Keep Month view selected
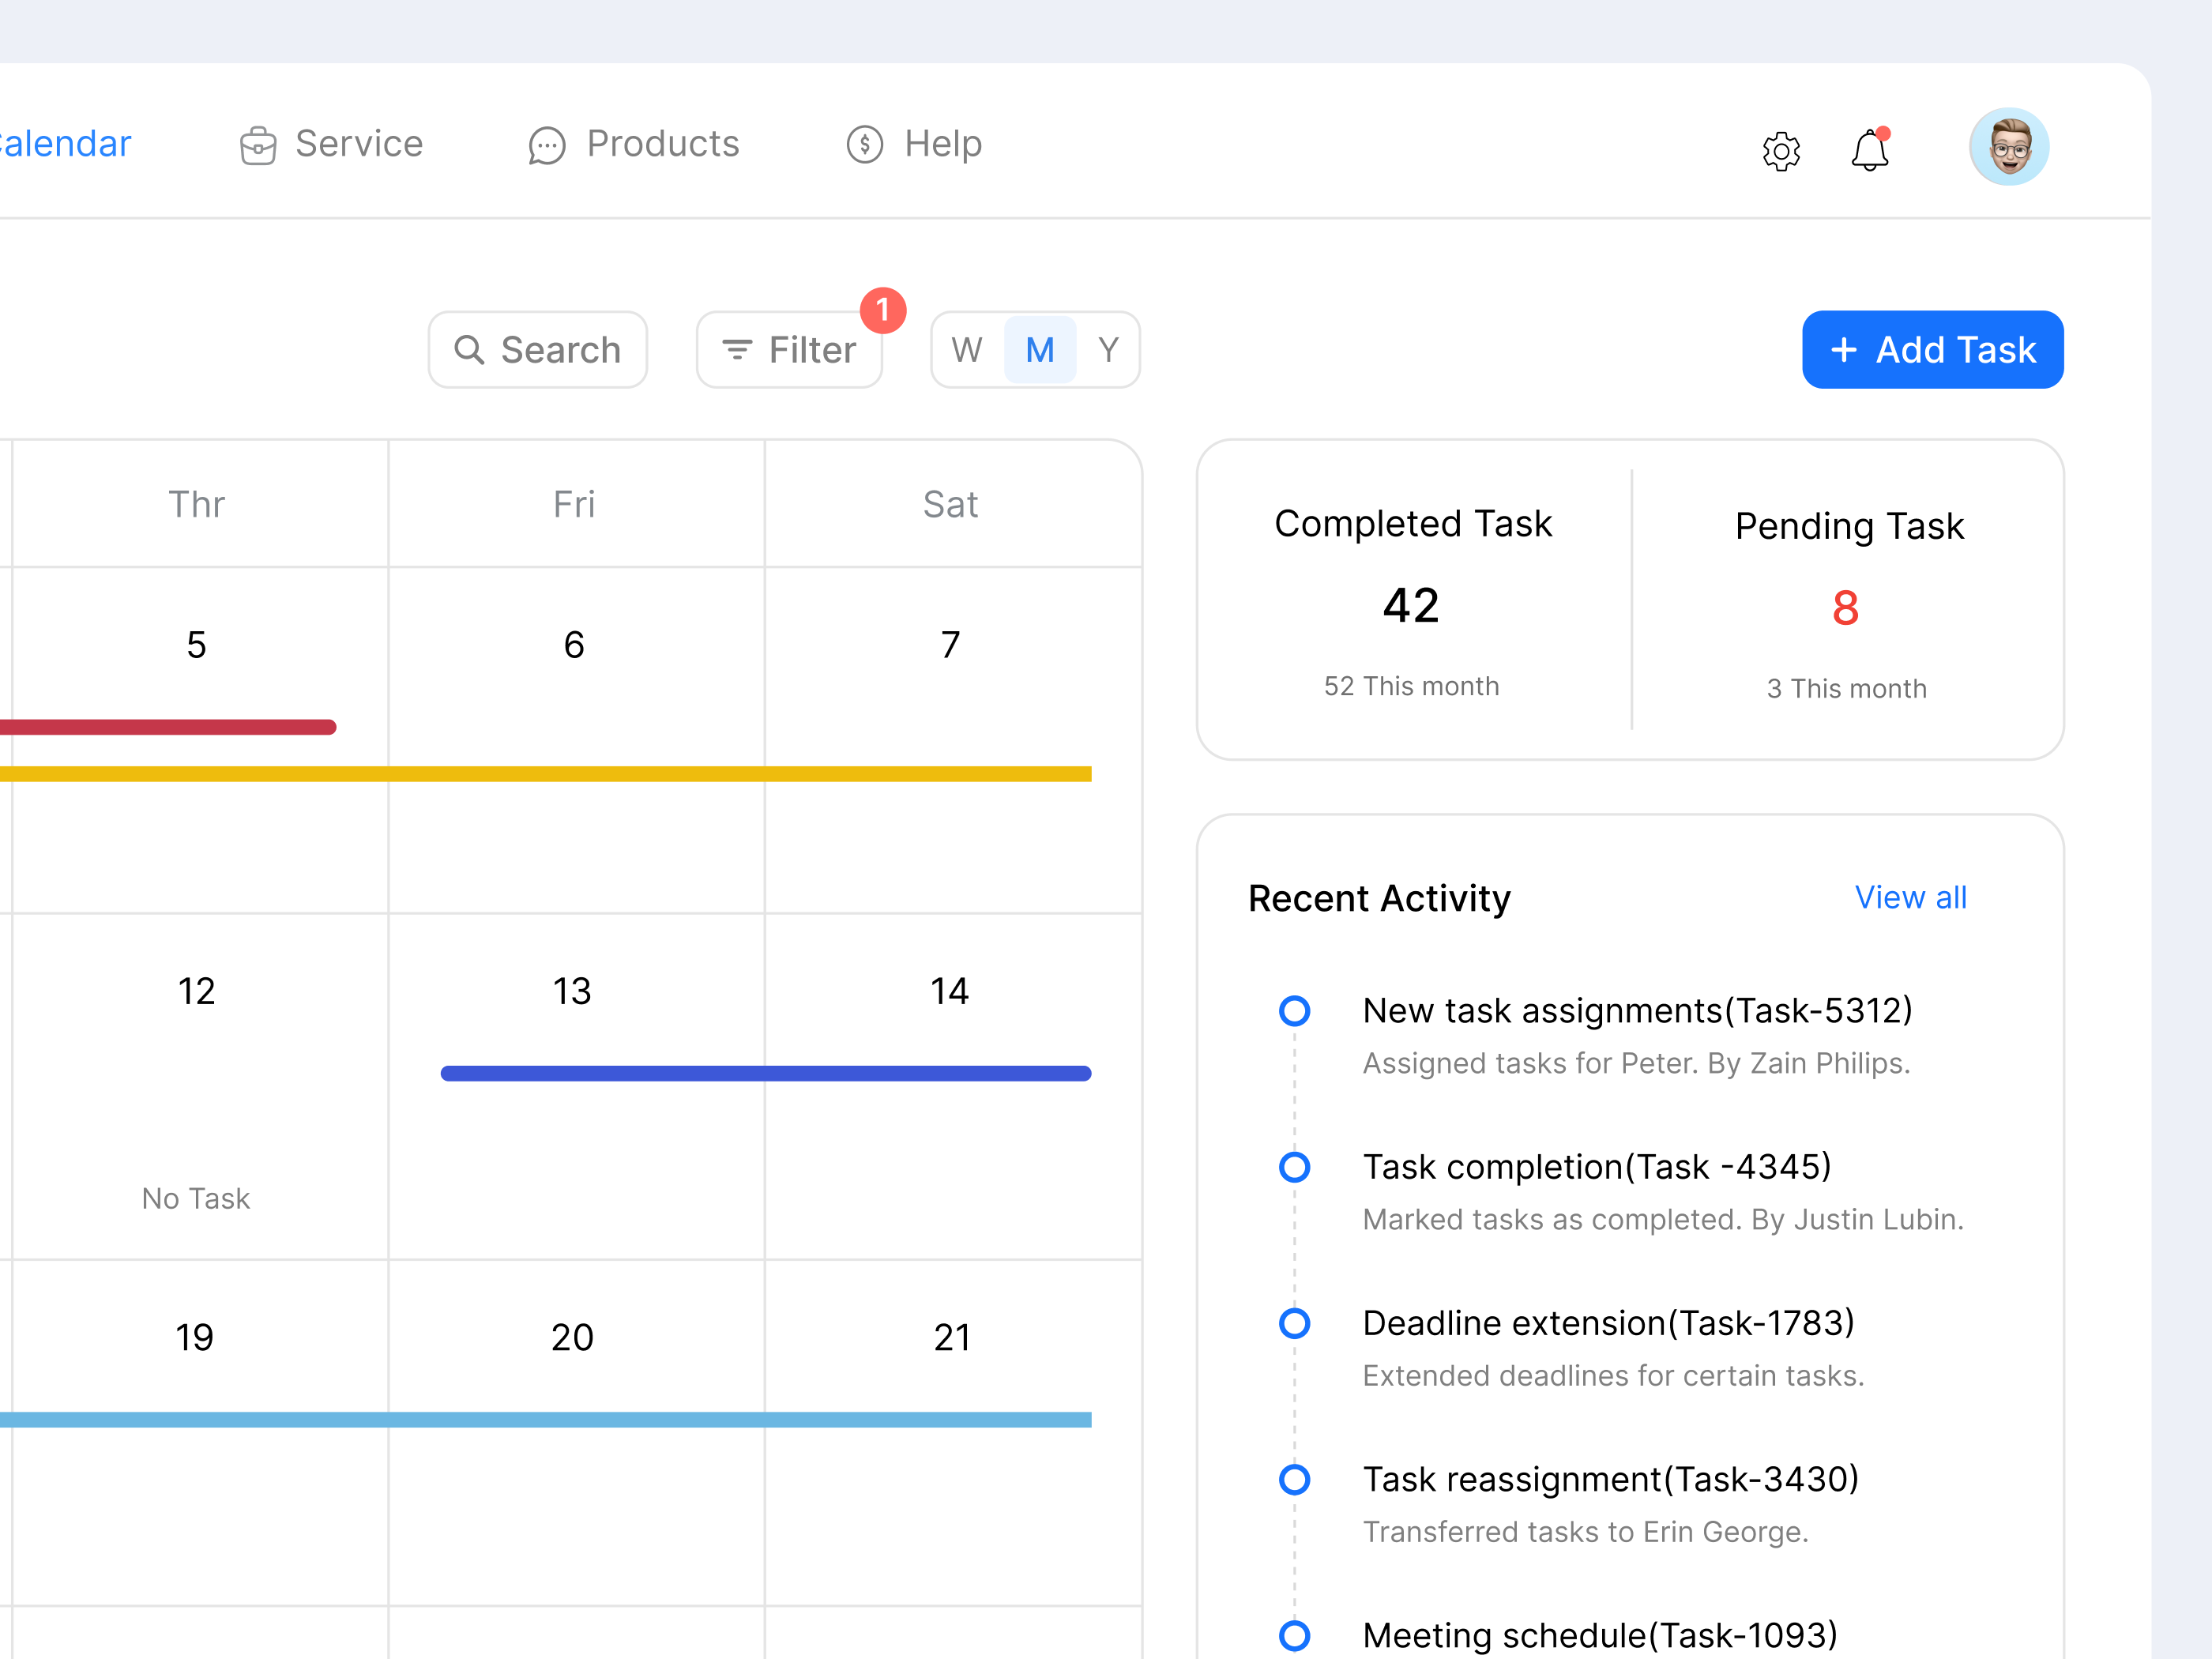The height and width of the screenshot is (1659, 2212). click(x=1039, y=350)
